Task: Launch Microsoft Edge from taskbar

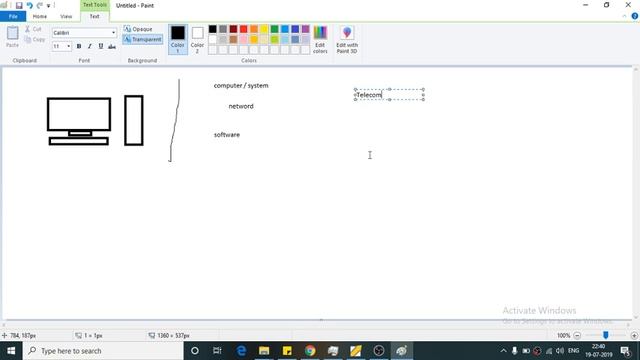Action: [x=241, y=351]
